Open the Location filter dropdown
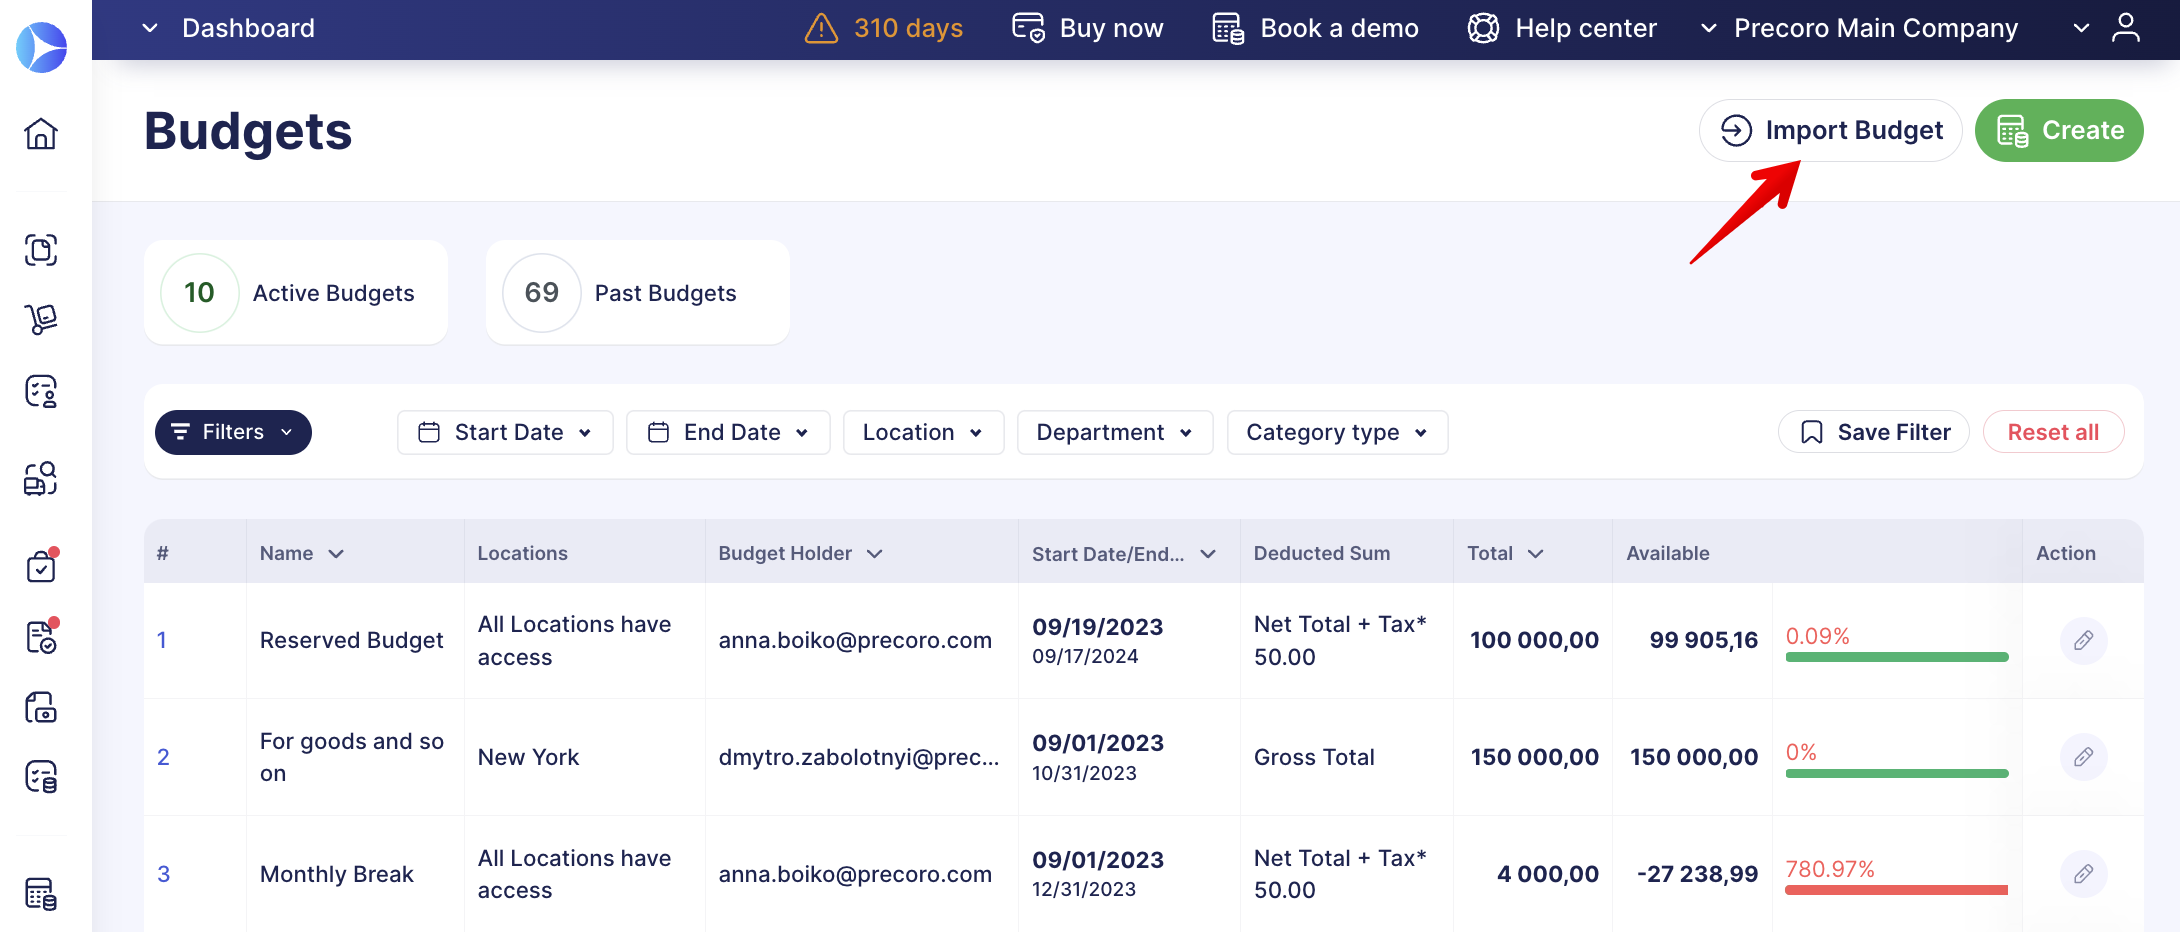2180x932 pixels. coord(923,432)
